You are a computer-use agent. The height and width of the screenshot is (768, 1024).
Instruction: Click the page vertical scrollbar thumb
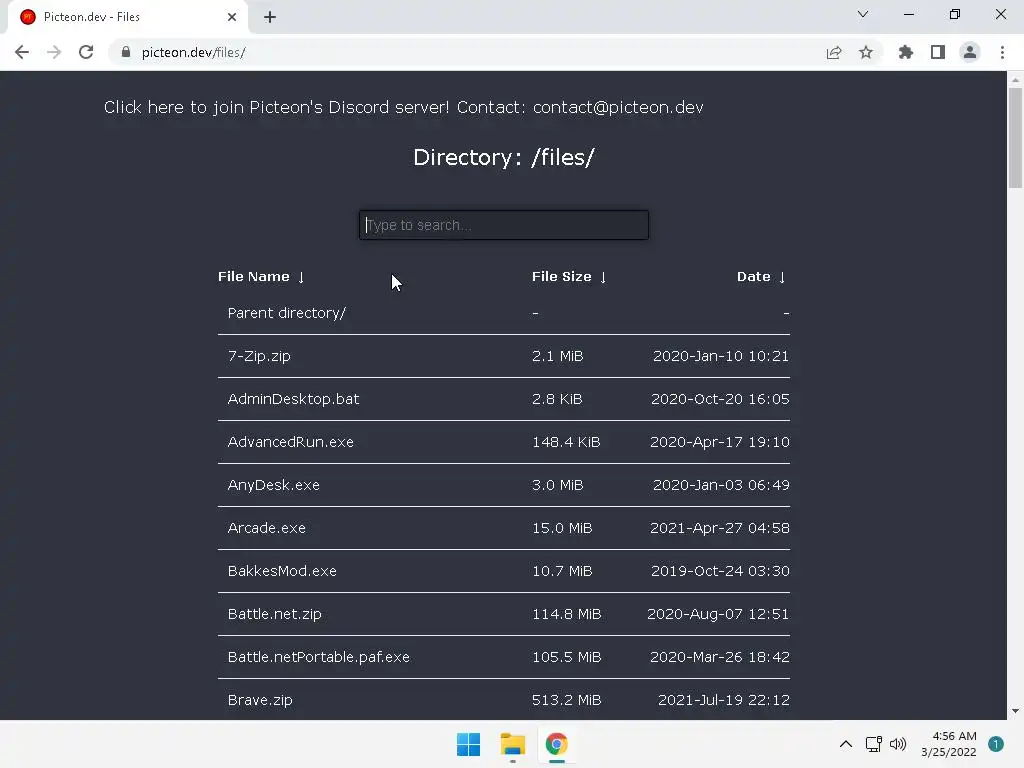tap(1015, 138)
